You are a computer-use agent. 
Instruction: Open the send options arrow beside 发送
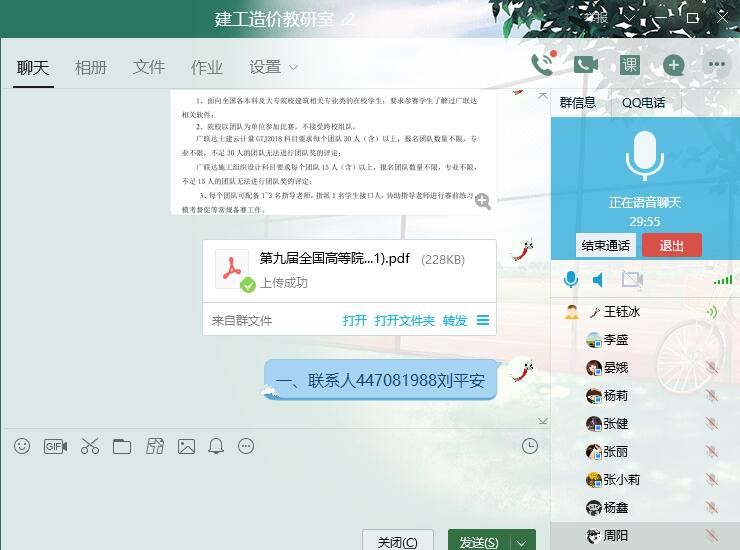click(x=521, y=542)
